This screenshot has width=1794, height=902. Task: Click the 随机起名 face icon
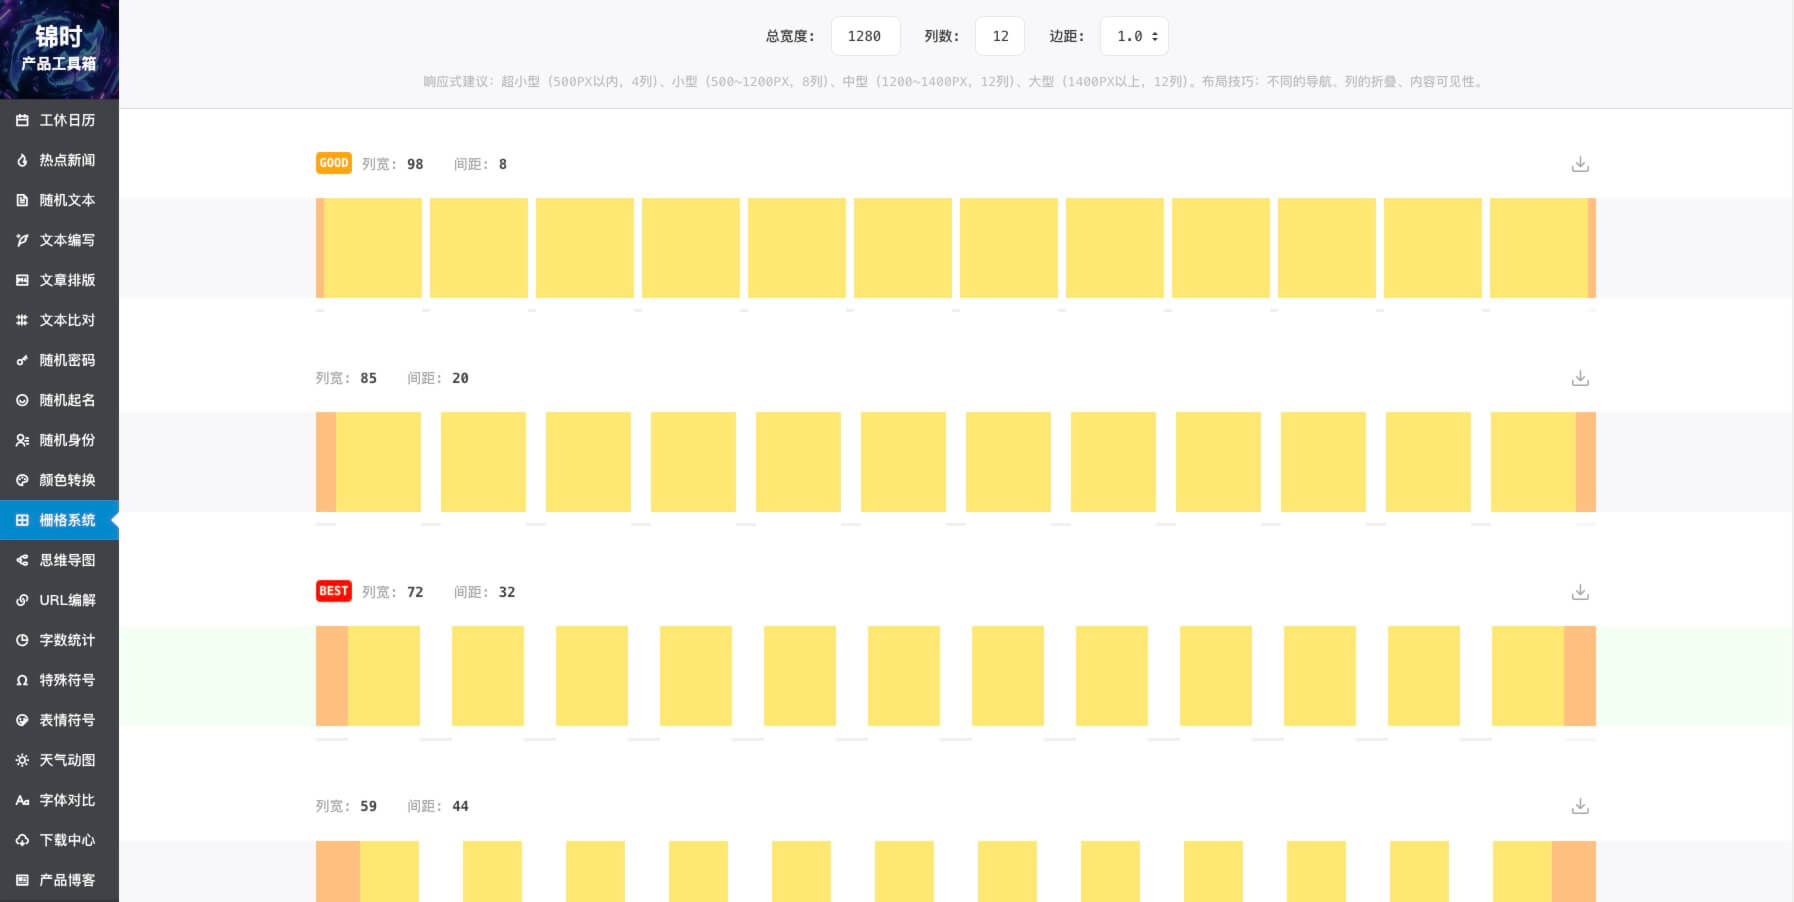pyautogui.click(x=22, y=400)
